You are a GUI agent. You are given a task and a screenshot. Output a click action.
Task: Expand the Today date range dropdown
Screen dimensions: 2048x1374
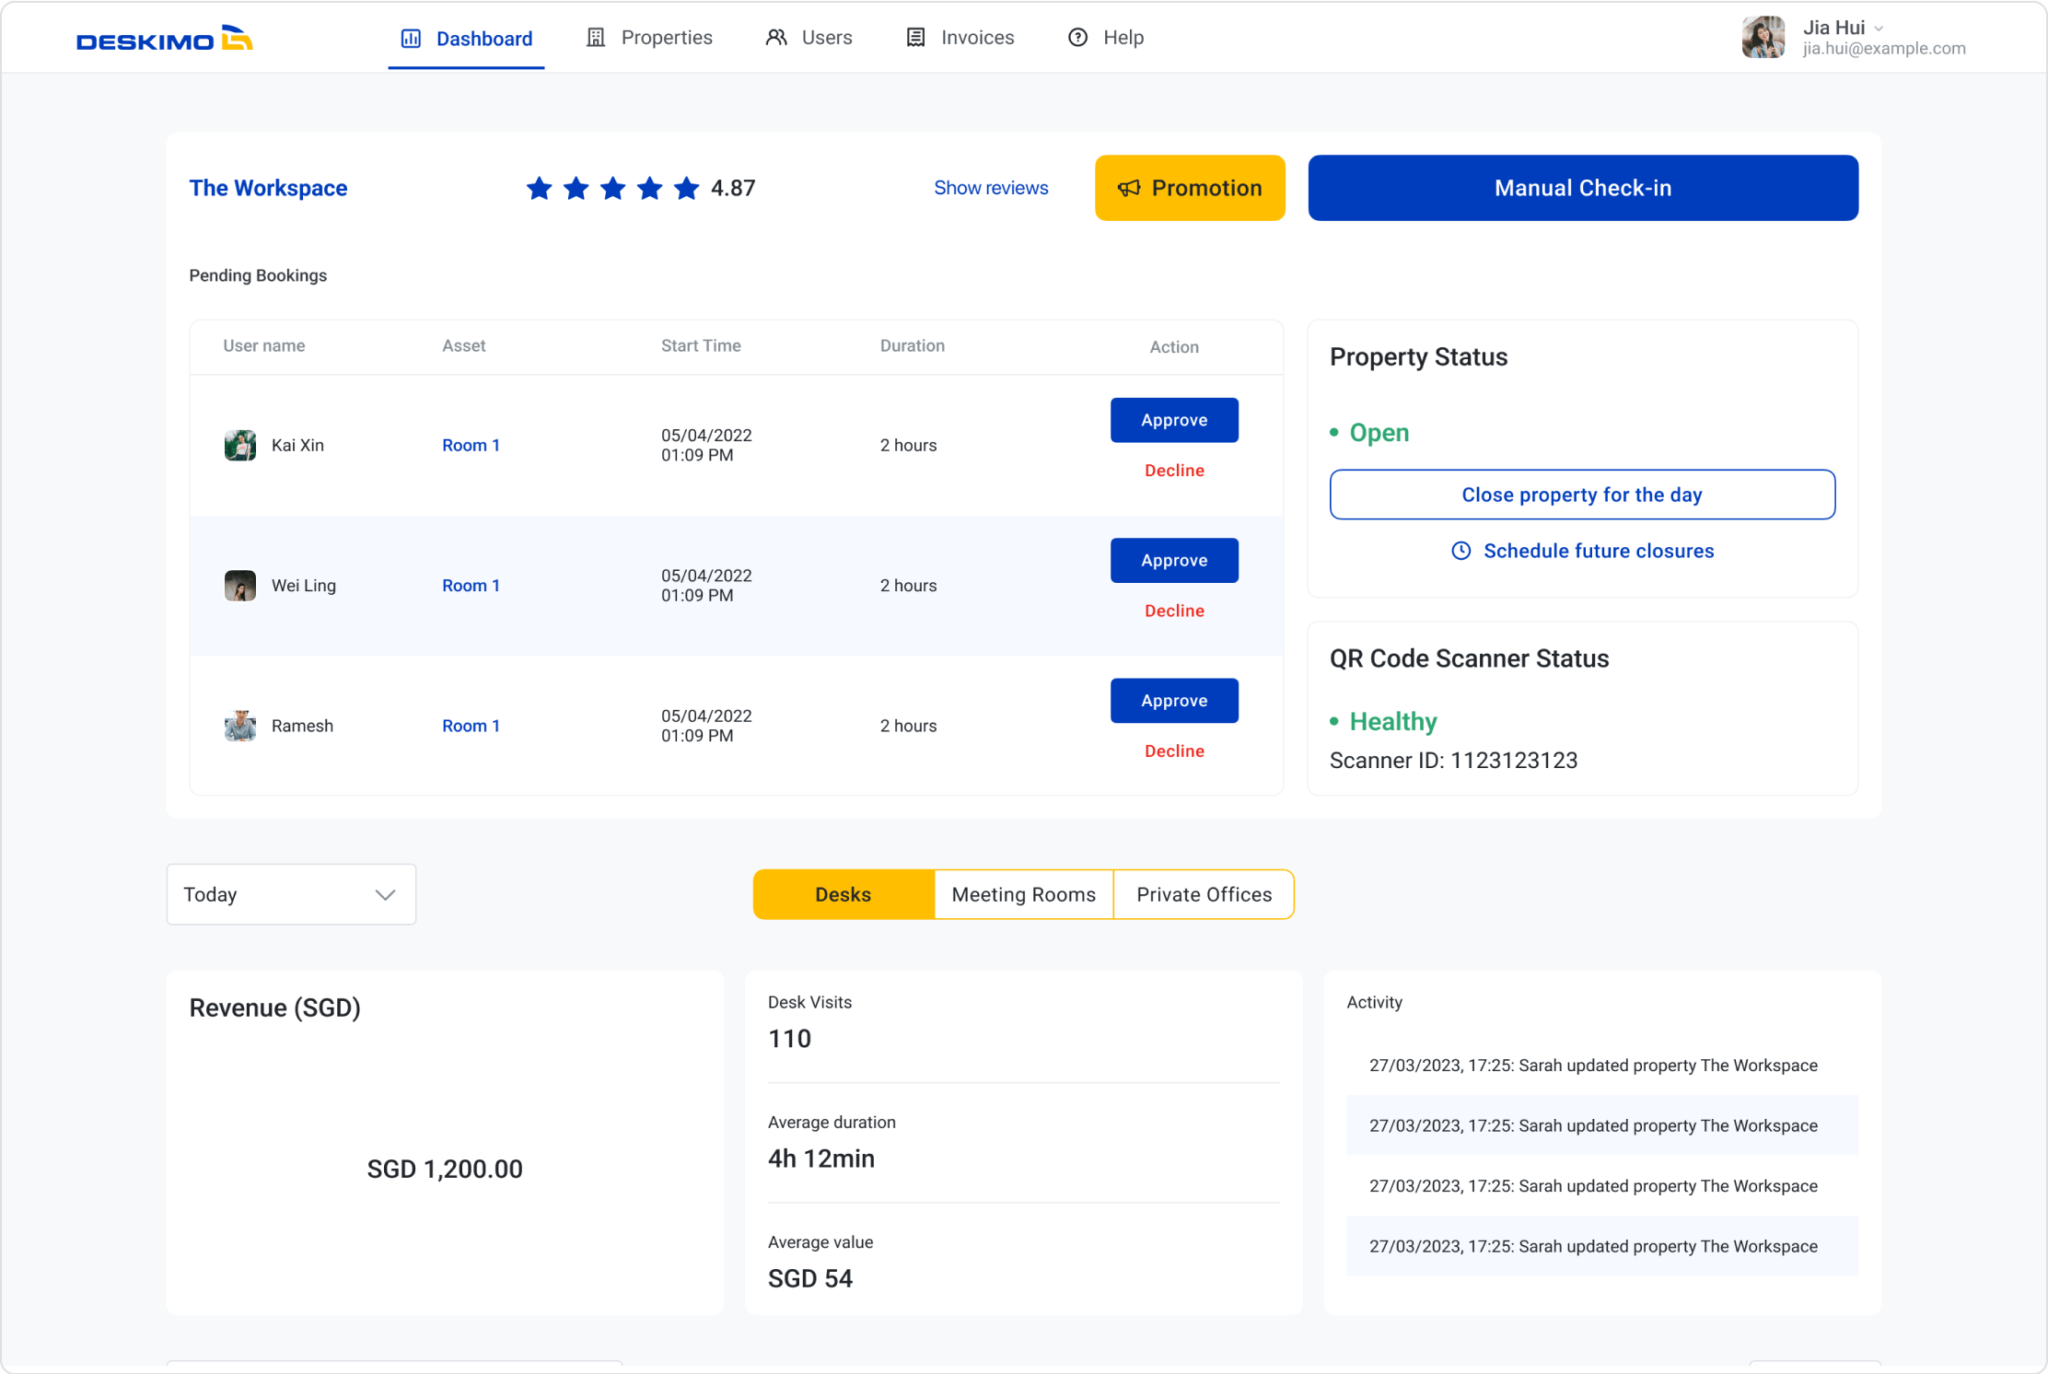(291, 894)
